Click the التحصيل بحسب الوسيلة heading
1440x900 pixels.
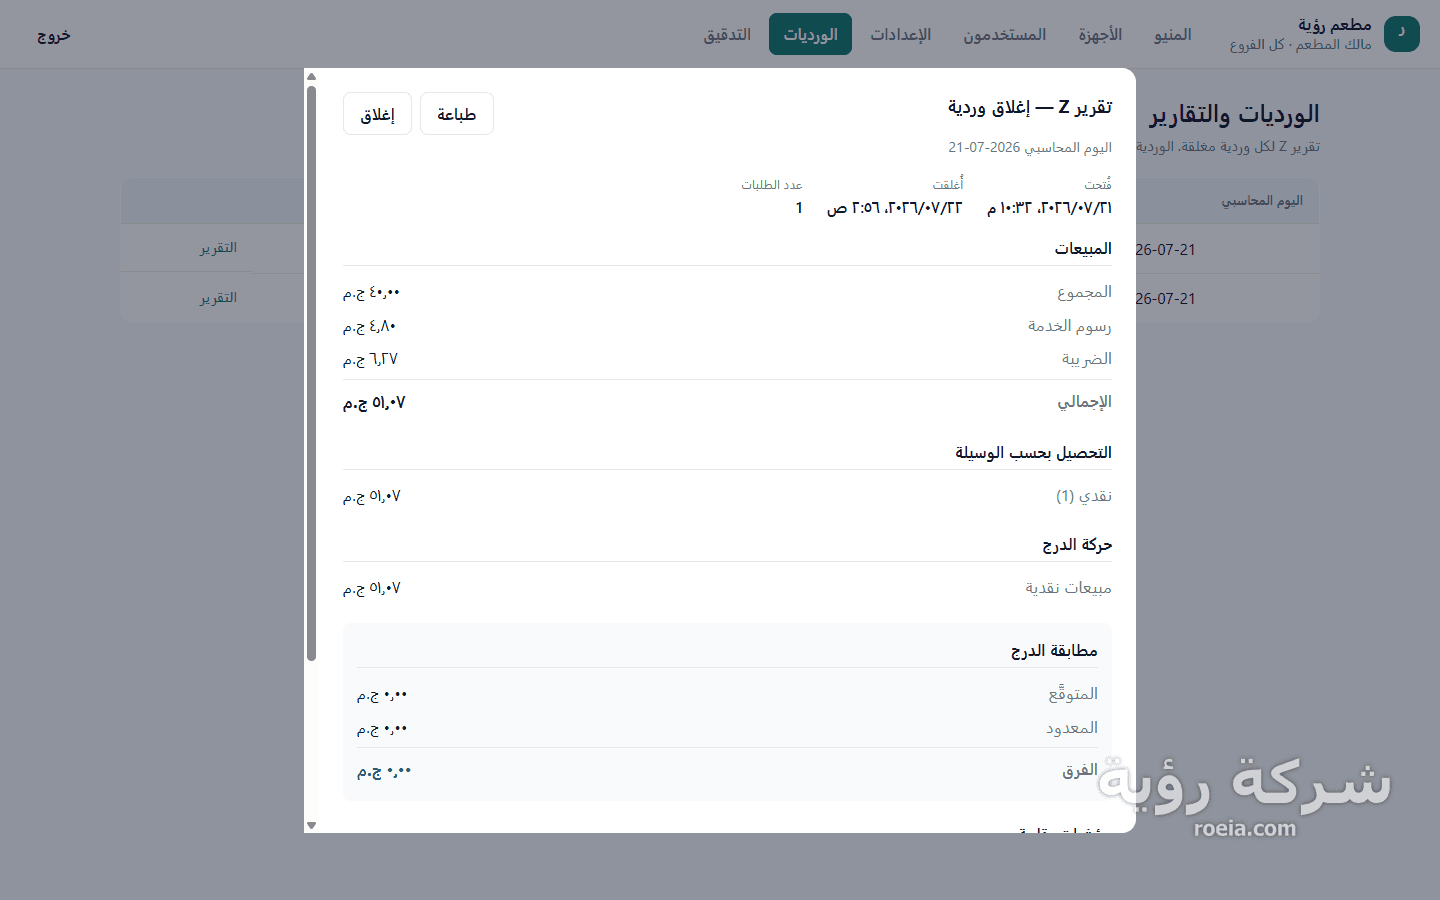[1033, 453]
